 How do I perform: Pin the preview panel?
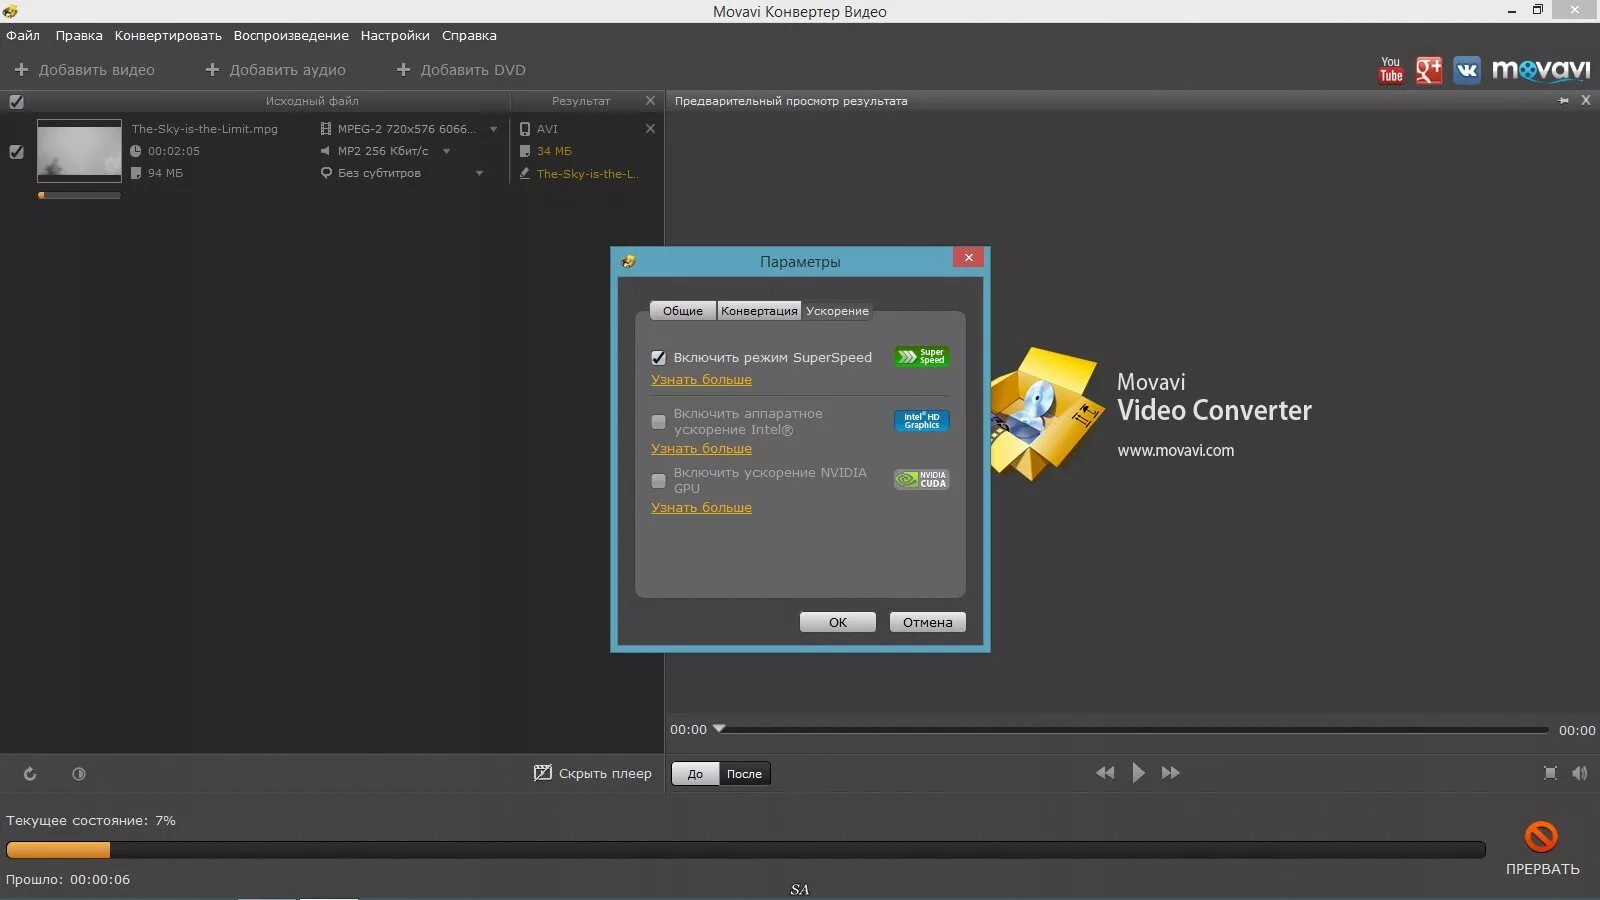(1564, 101)
